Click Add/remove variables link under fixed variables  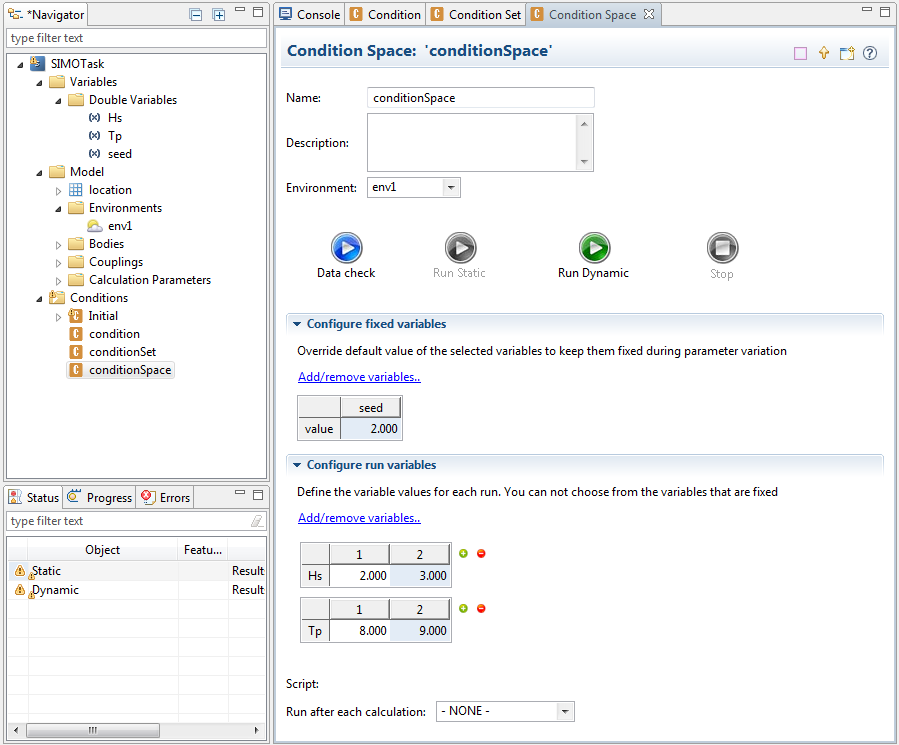click(x=359, y=377)
